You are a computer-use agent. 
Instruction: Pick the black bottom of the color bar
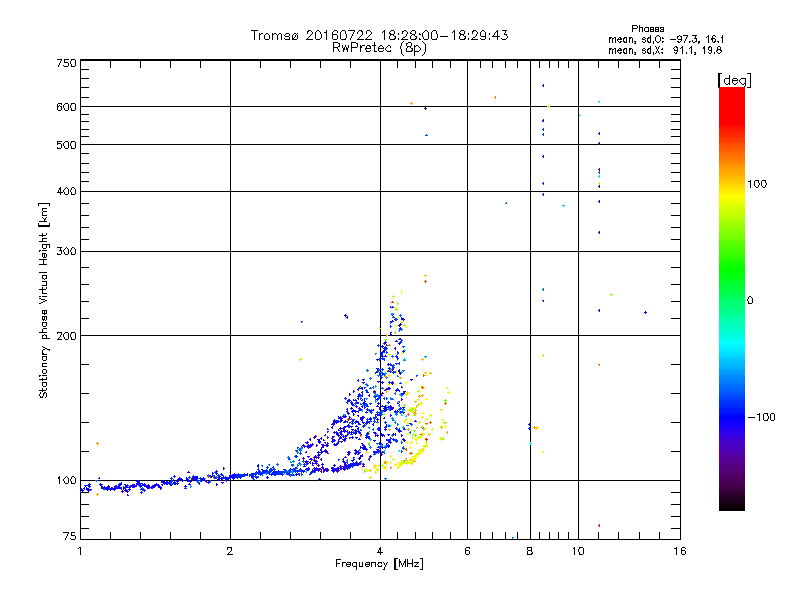point(732,503)
